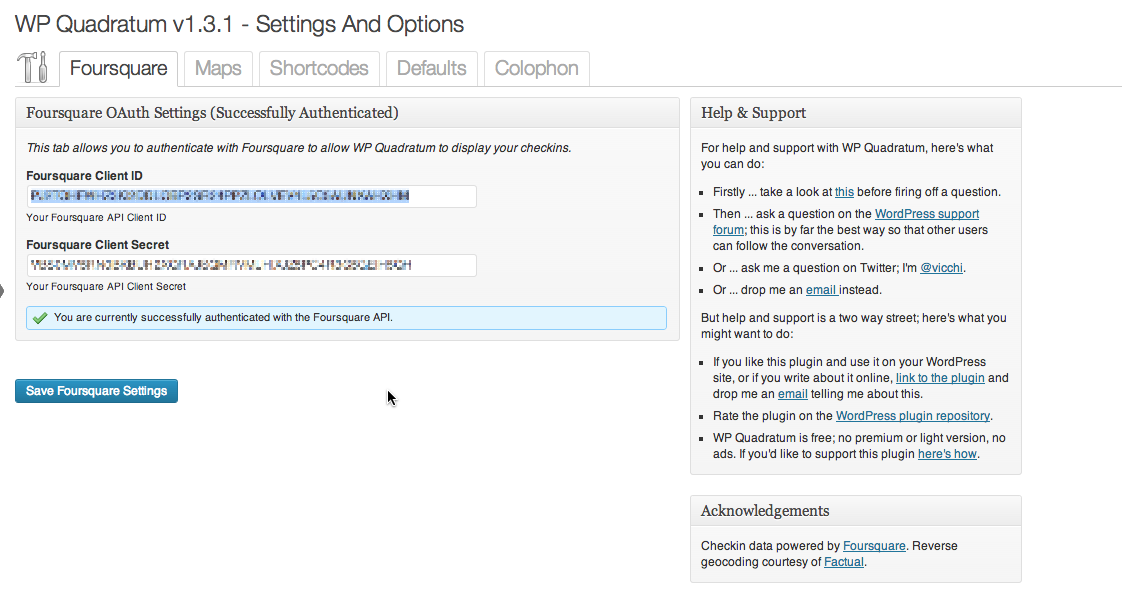Click the Acknowledgements panel header
Image resolution: width=1122 pixels, height=594 pixels.
pyautogui.click(x=856, y=511)
